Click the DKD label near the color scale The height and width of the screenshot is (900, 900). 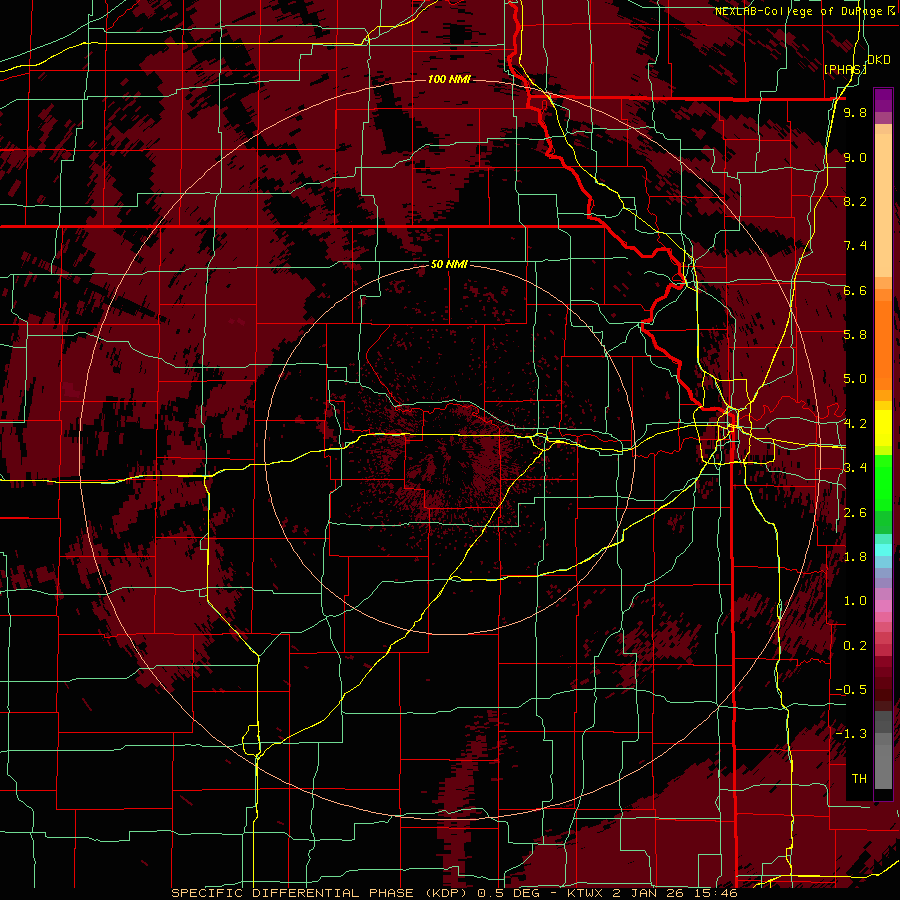click(x=878, y=60)
